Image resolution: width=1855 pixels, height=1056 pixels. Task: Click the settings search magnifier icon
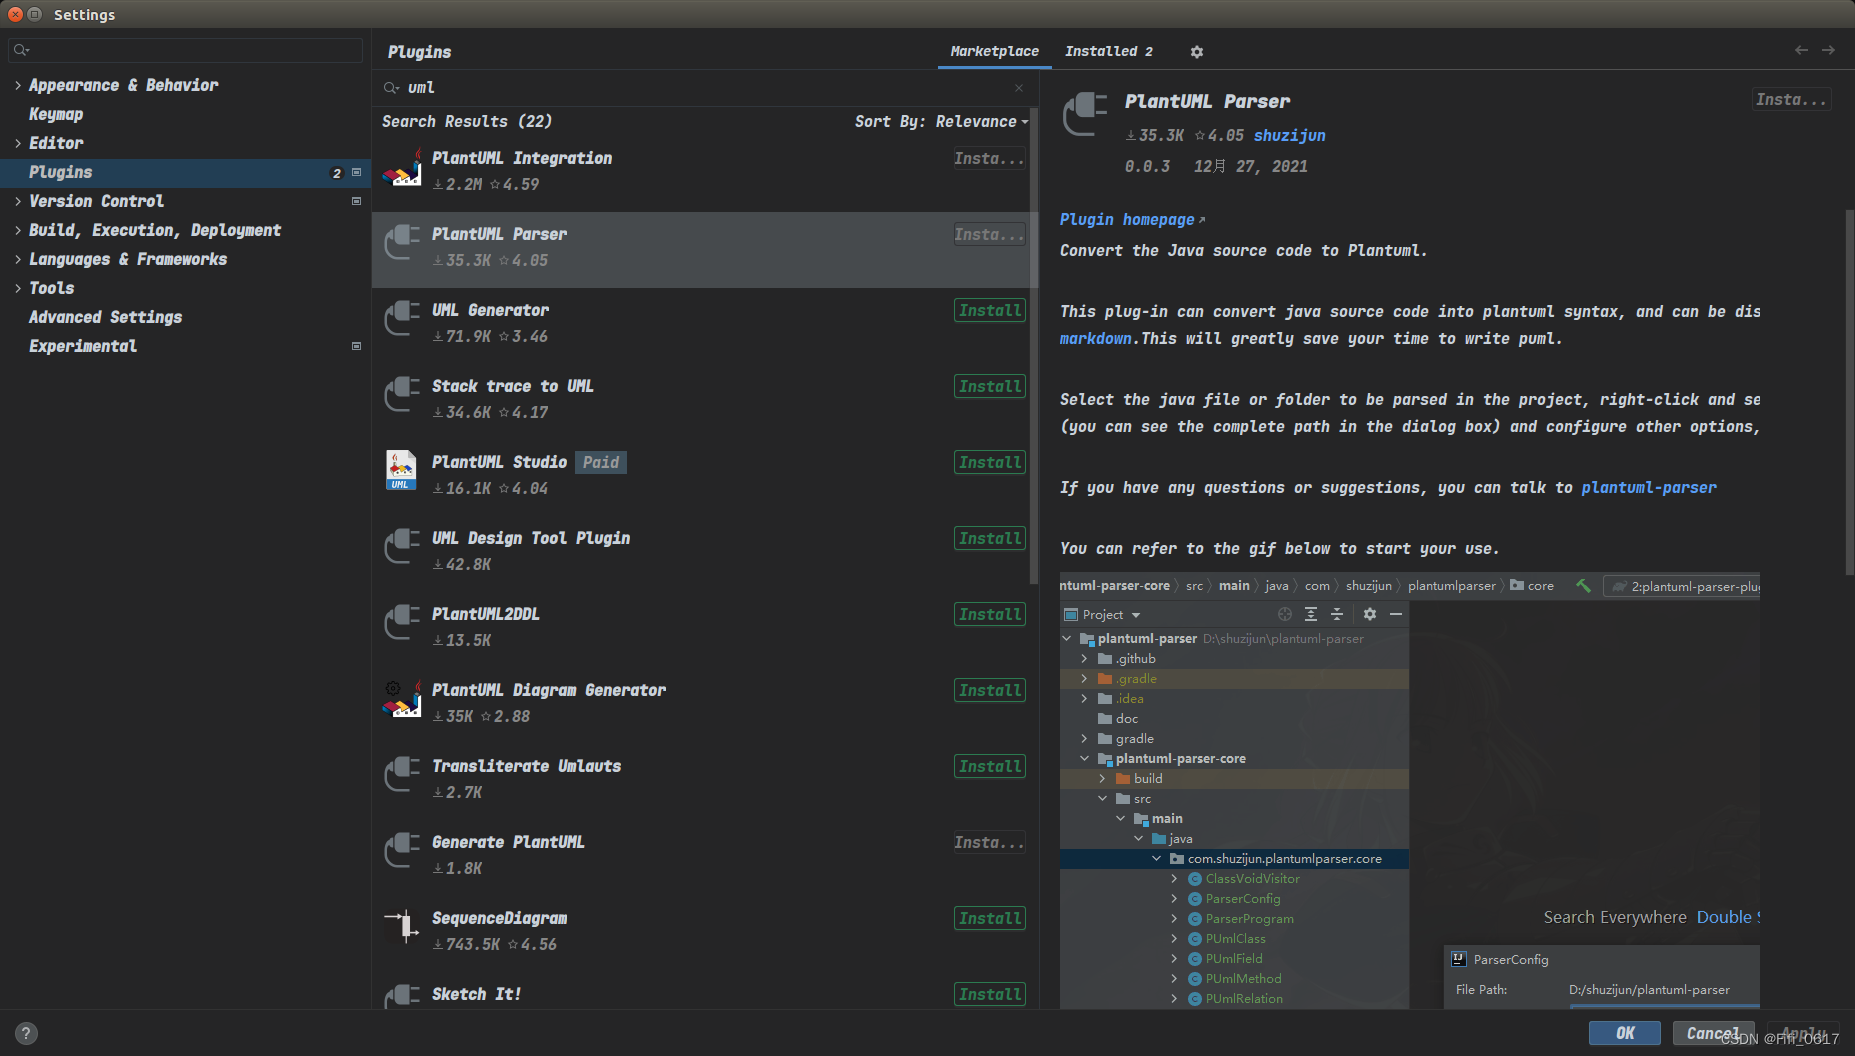tap(21, 50)
